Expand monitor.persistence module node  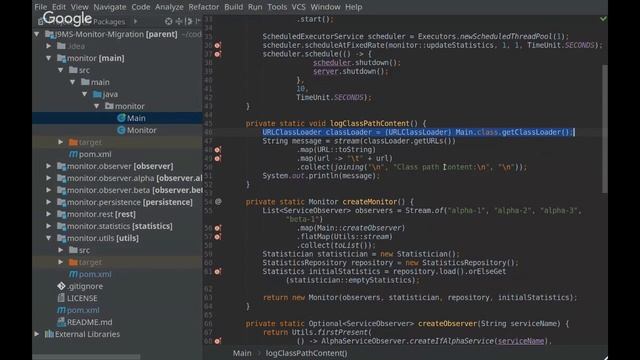[x=49, y=202]
